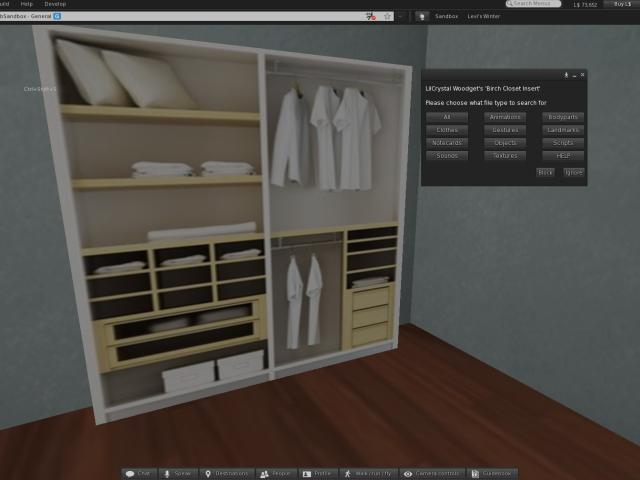Expand the location history dropdown arrow

pyautogui.click(x=400, y=16)
